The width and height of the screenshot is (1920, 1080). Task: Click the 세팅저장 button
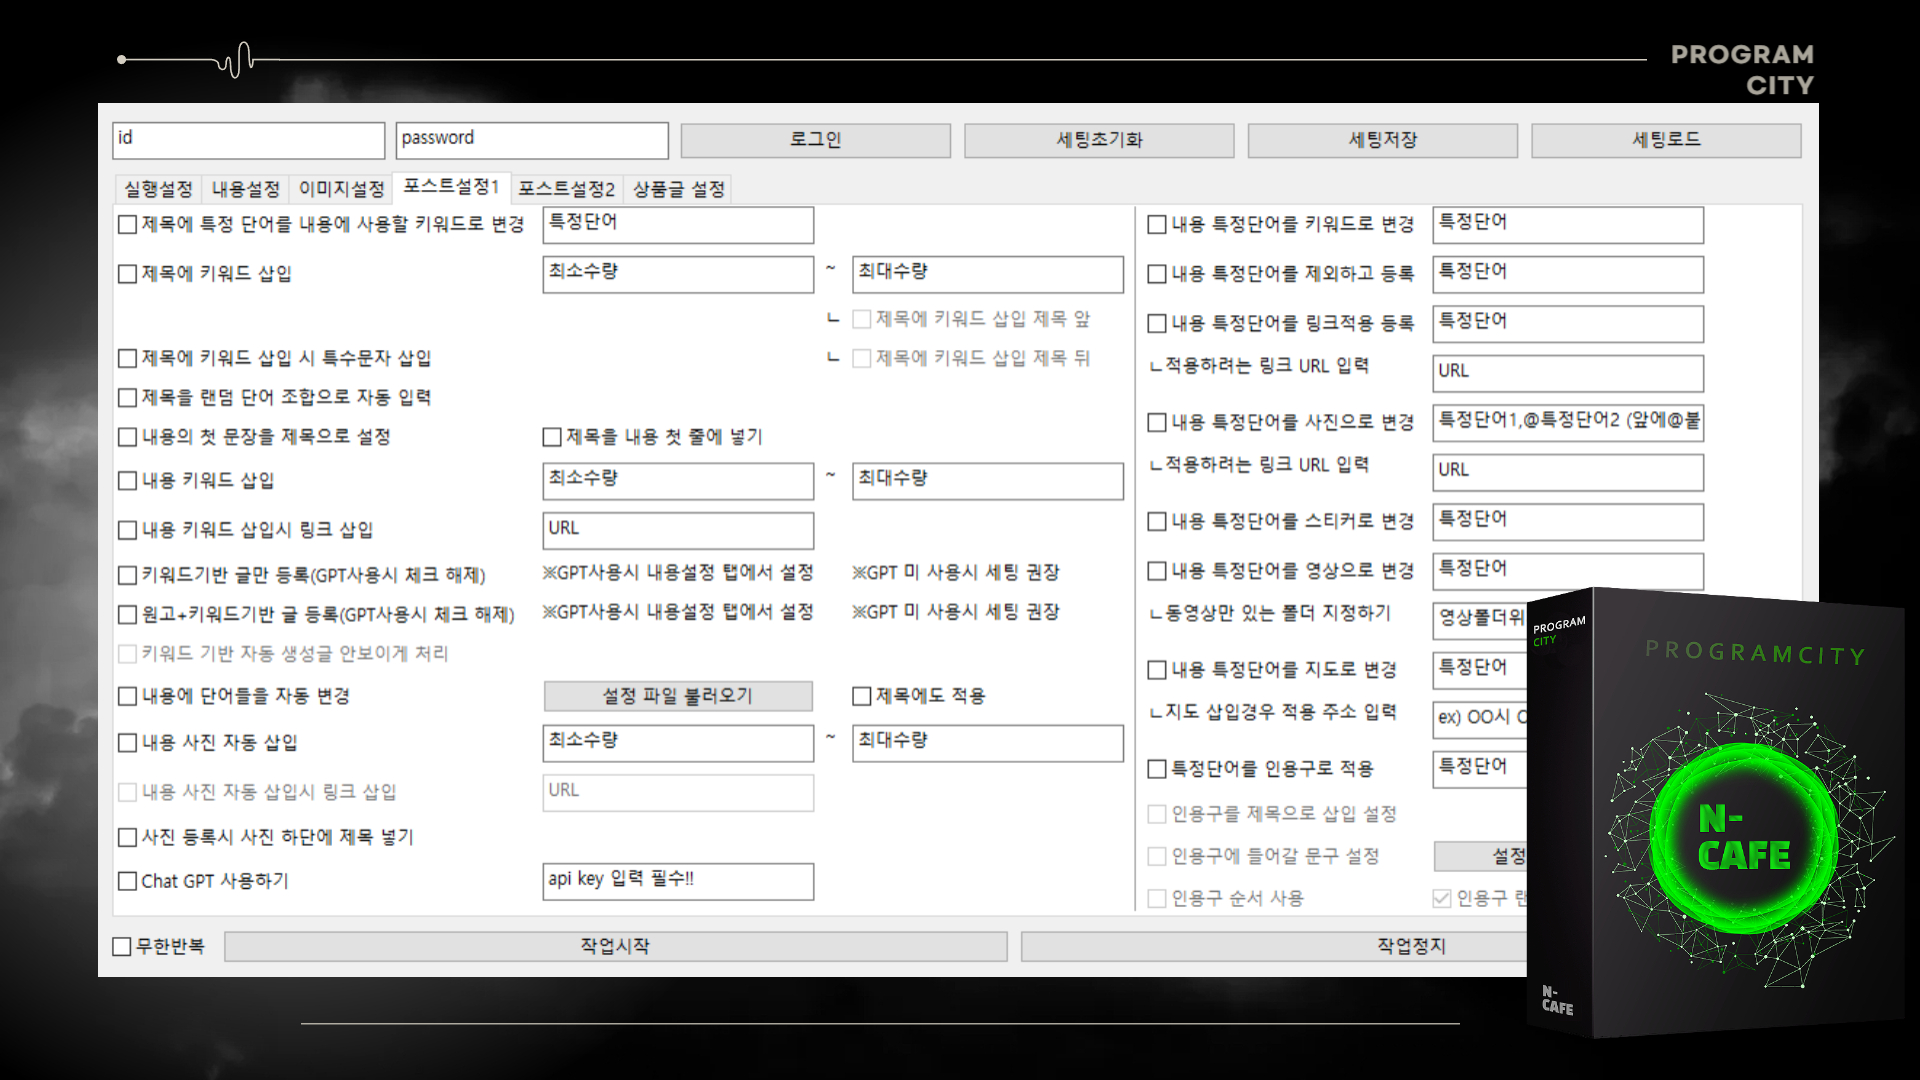1382,140
